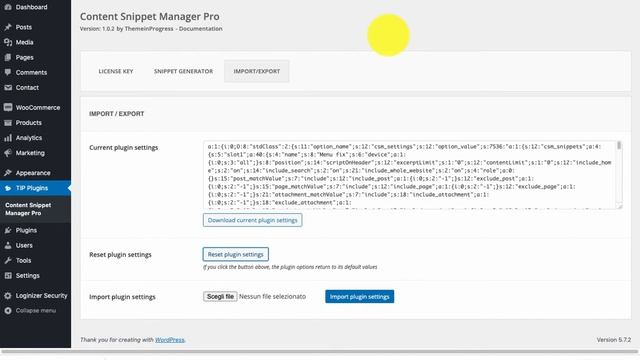Click the Collapse menu arrow icon

pos(8,311)
